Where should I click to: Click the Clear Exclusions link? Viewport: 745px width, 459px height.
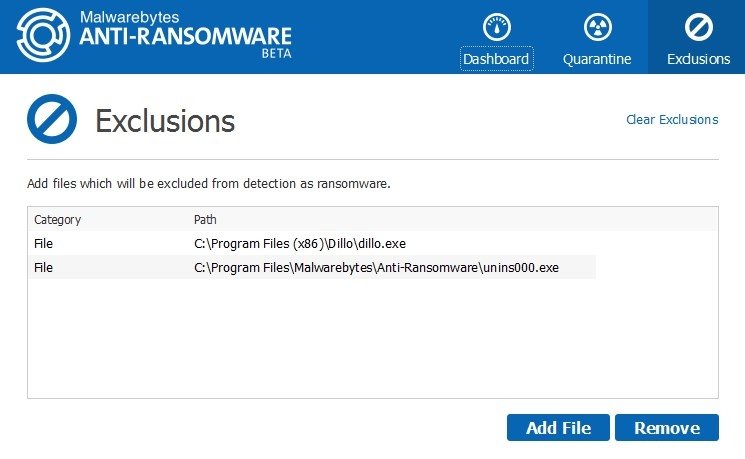click(x=672, y=119)
